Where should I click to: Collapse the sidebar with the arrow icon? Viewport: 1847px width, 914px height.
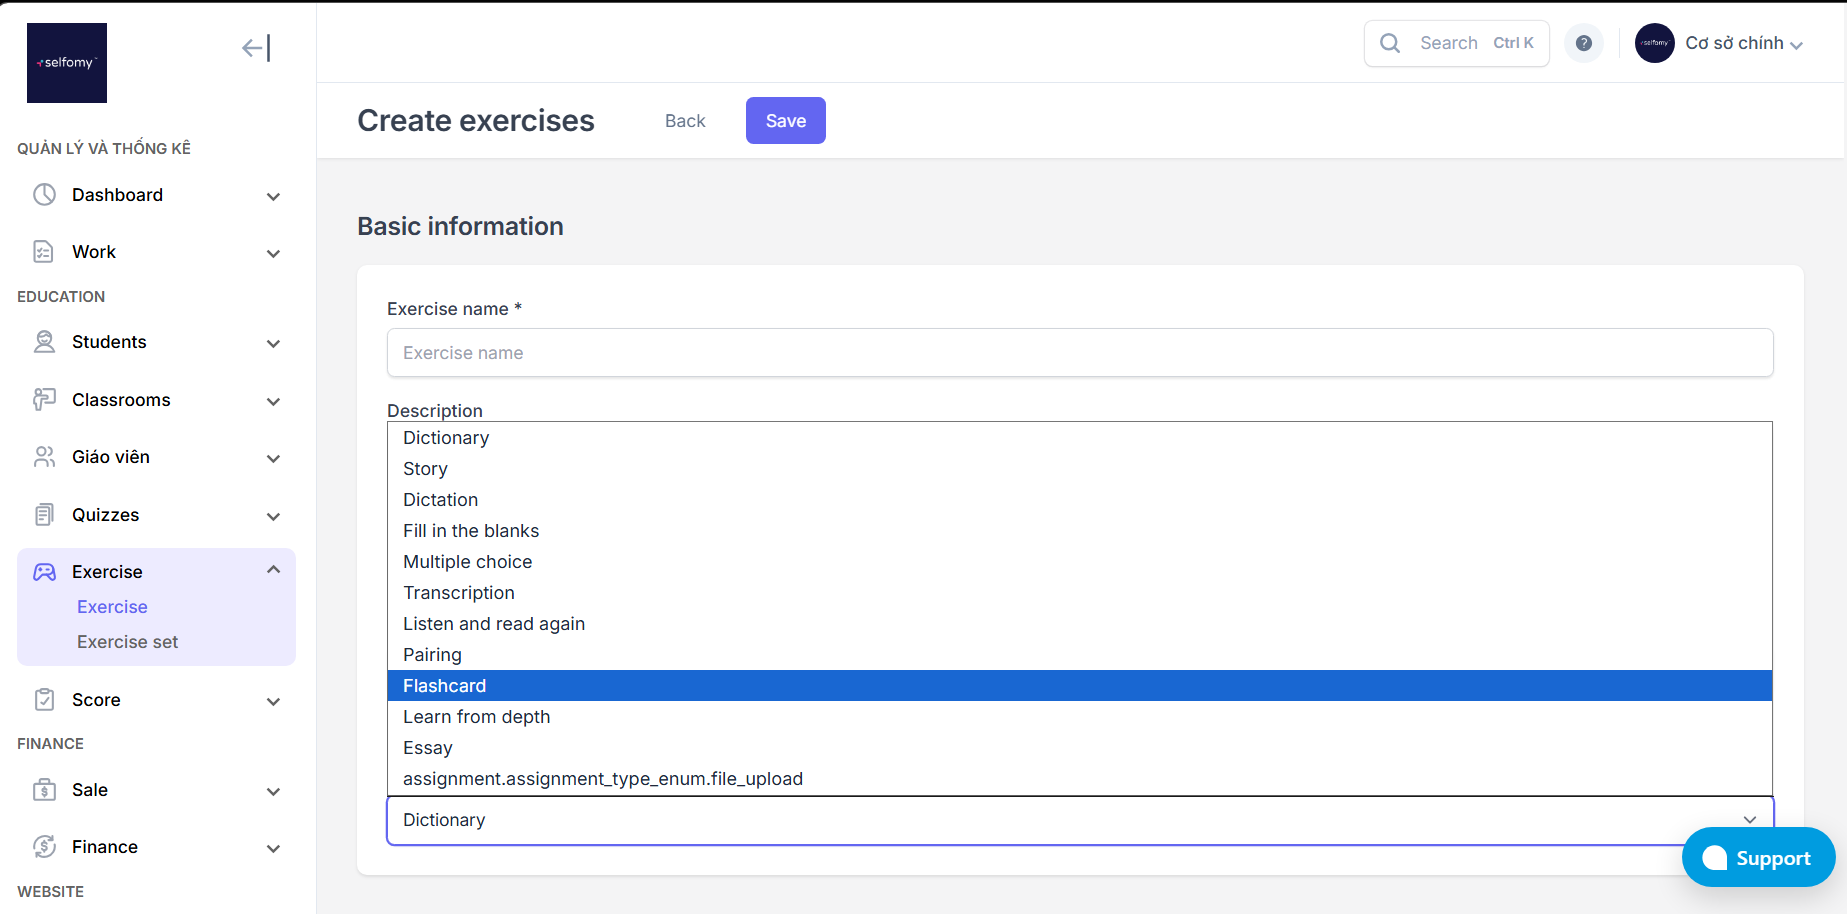coord(256,48)
